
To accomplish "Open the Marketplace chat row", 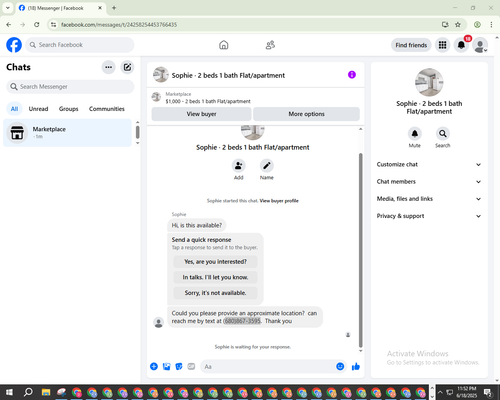I will 68,133.
